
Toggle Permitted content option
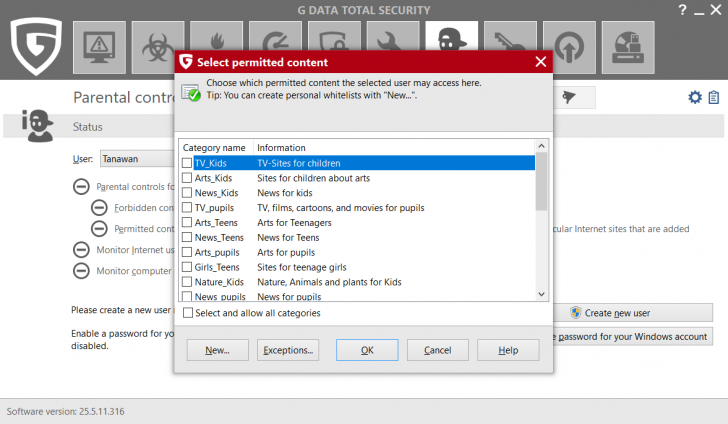99,228
